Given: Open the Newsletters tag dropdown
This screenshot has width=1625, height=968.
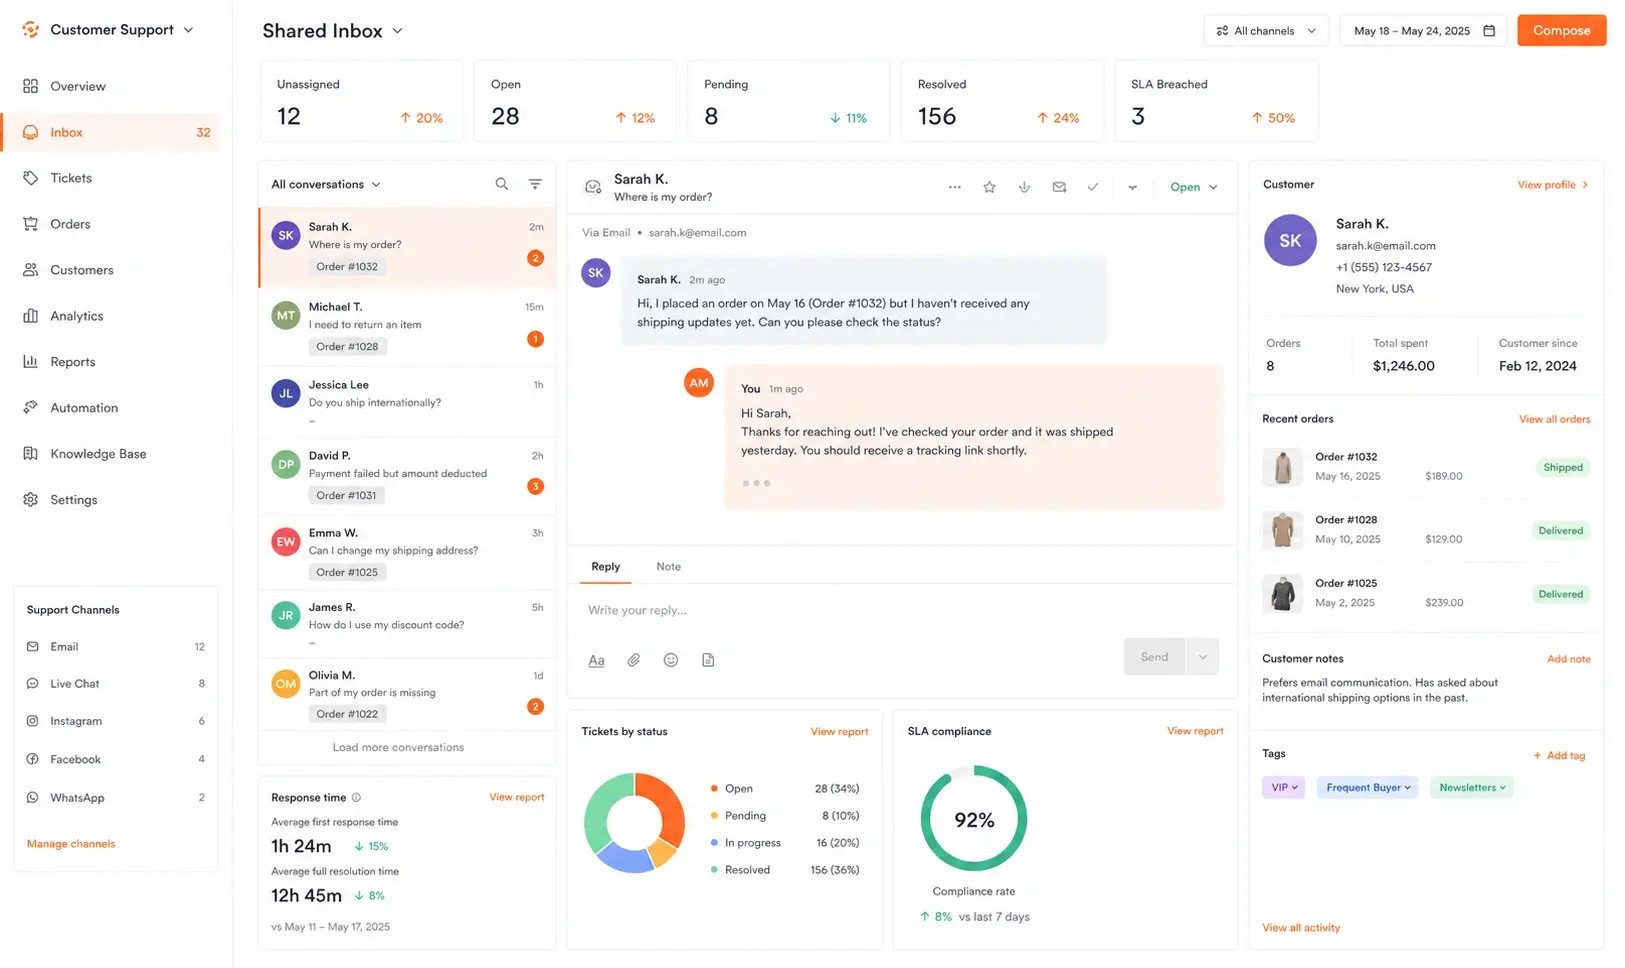Looking at the screenshot, I should click(x=1472, y=788).
